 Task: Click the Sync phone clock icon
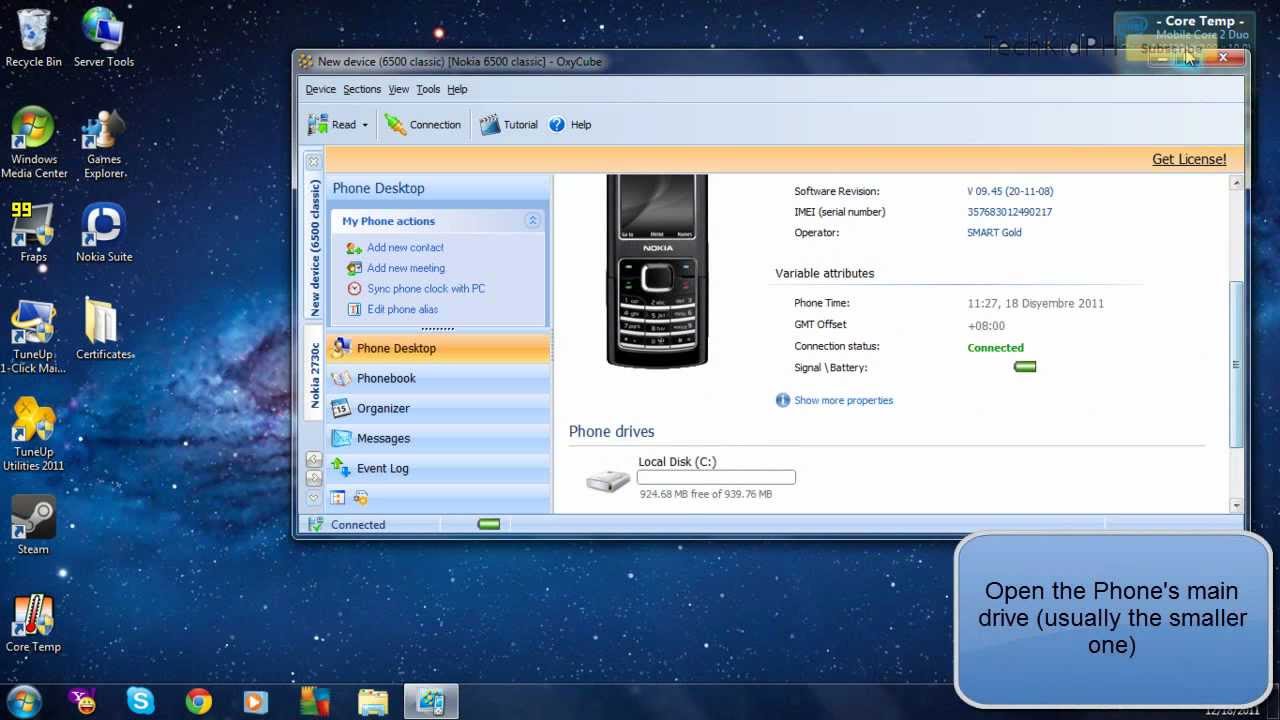click(x=354, y=289)
